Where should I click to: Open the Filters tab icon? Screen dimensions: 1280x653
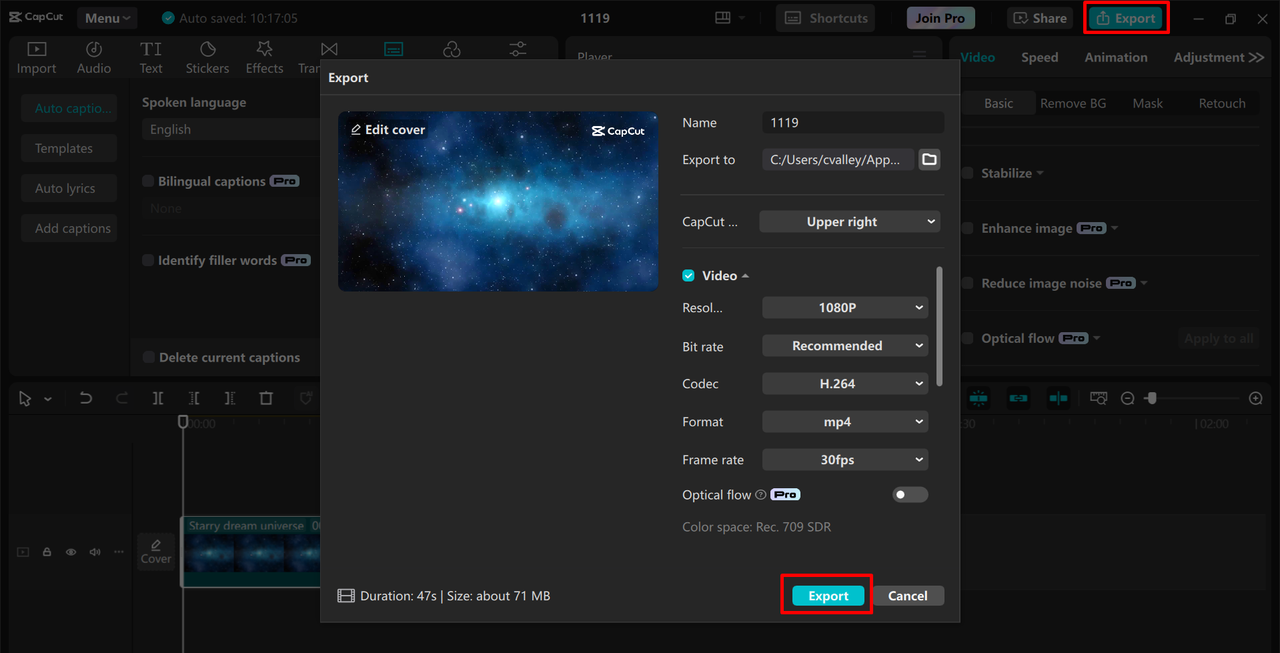(452, 49)
